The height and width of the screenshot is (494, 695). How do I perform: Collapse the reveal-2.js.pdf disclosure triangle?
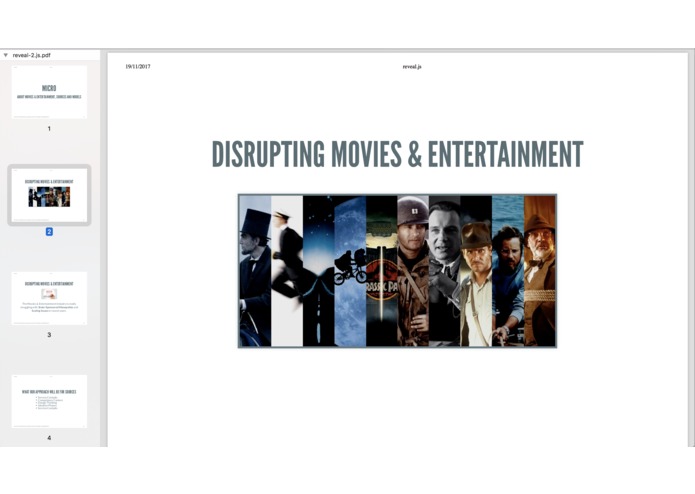pyautogui.click(x=6, y=55)
